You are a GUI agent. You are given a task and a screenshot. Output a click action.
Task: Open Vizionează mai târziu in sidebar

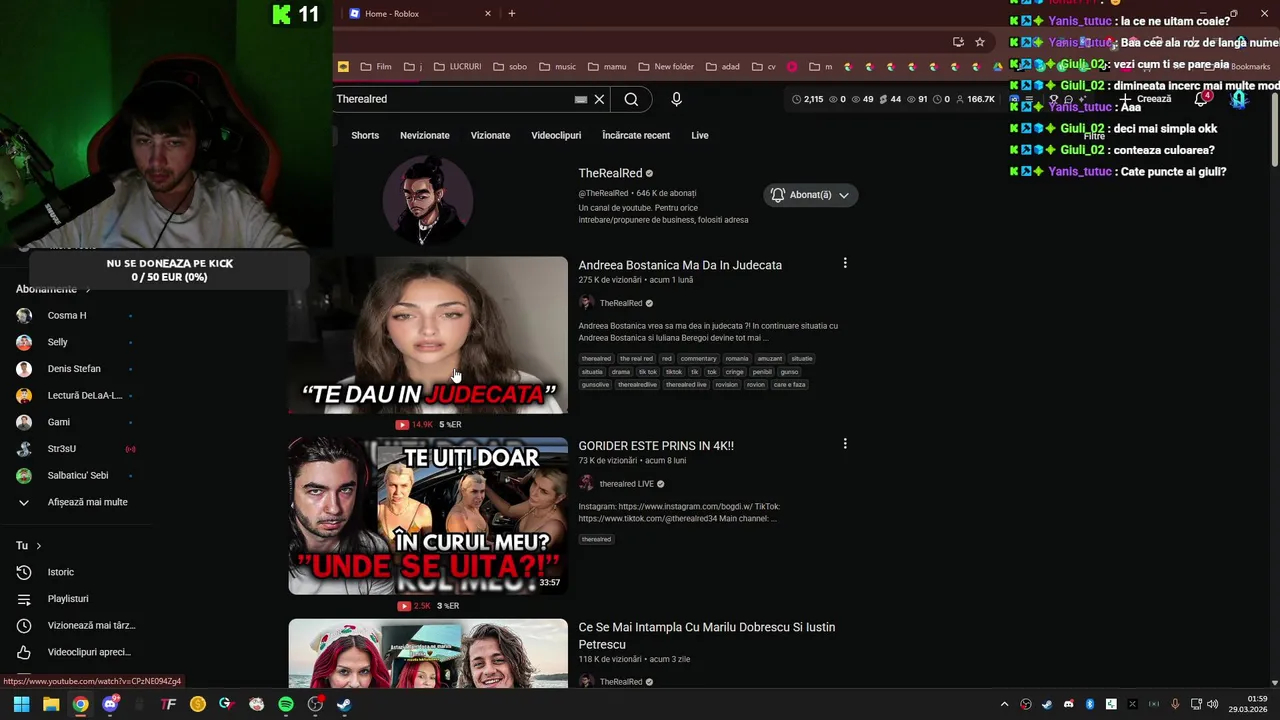77,625
